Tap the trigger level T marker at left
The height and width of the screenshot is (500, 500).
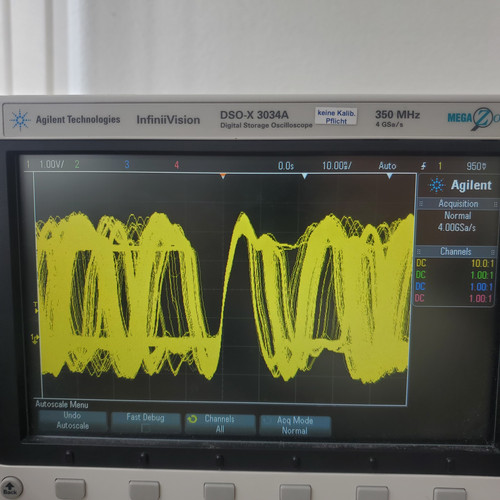click(x=36, y=307)
